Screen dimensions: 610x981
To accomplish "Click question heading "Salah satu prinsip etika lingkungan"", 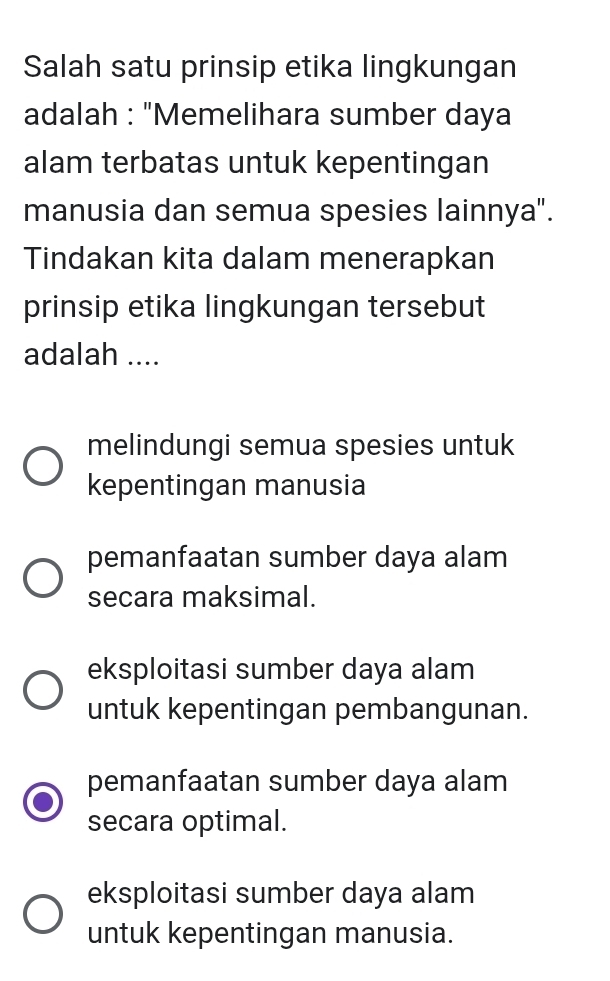I will tap(270, 67).
